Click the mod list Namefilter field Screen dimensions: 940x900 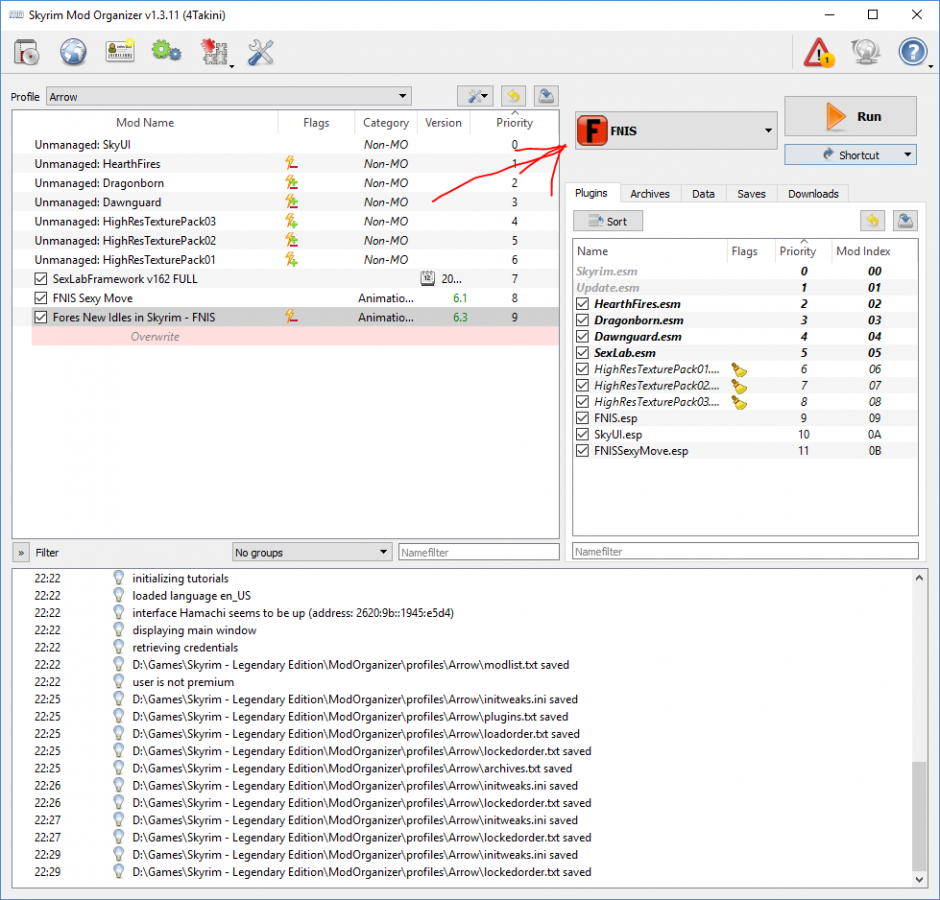(x=478, y=552)
